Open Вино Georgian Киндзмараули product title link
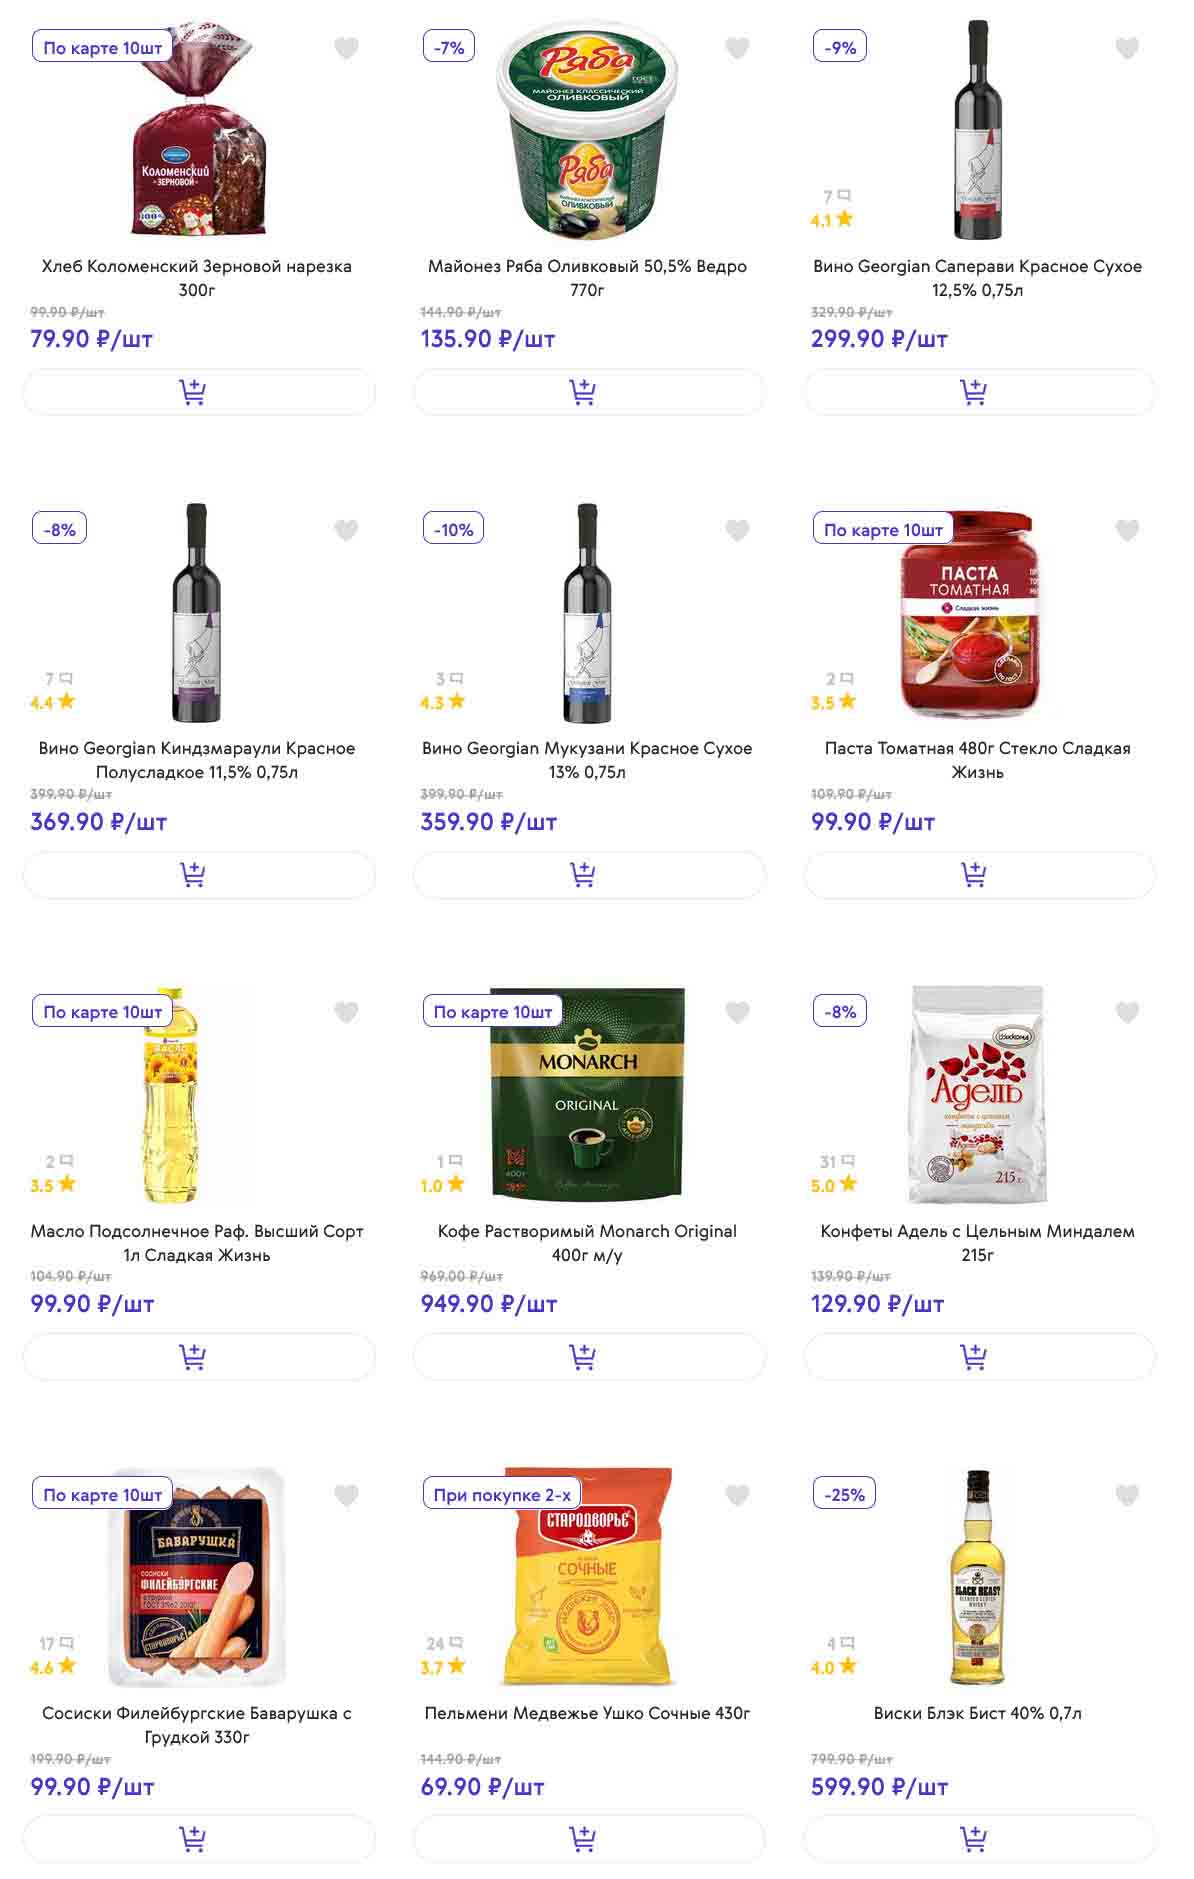Viewport: 1194px width, 1879px height. pyautogui.click(x=197, y=760)
